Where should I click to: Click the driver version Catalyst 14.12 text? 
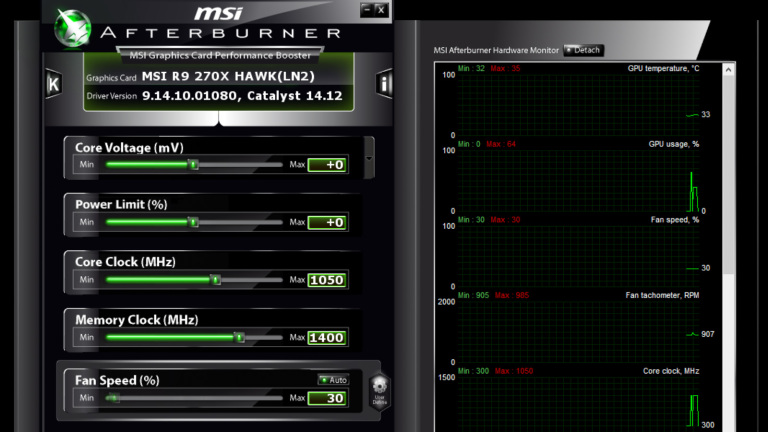click(294, 96)
